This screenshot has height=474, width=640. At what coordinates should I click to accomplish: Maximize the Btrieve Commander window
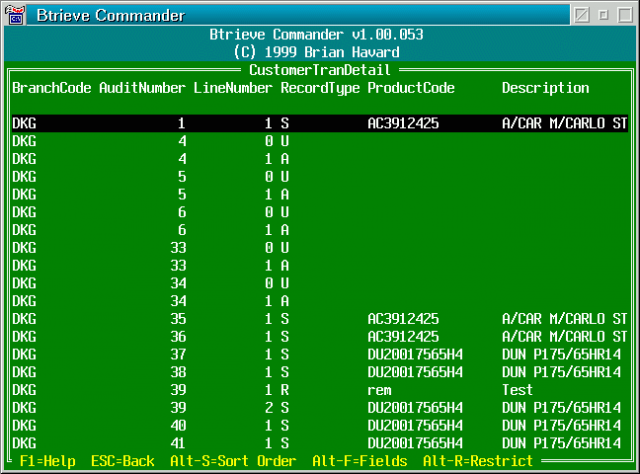click(x=625, y=15)
